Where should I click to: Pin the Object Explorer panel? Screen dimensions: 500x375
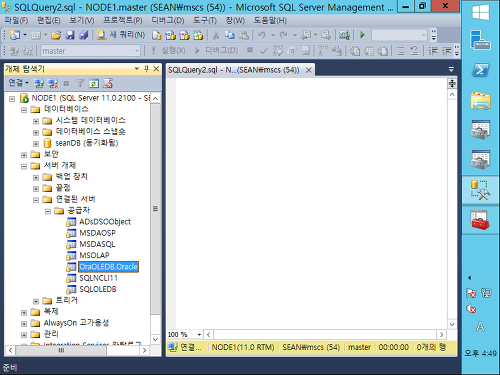click(x=146, y=69)
